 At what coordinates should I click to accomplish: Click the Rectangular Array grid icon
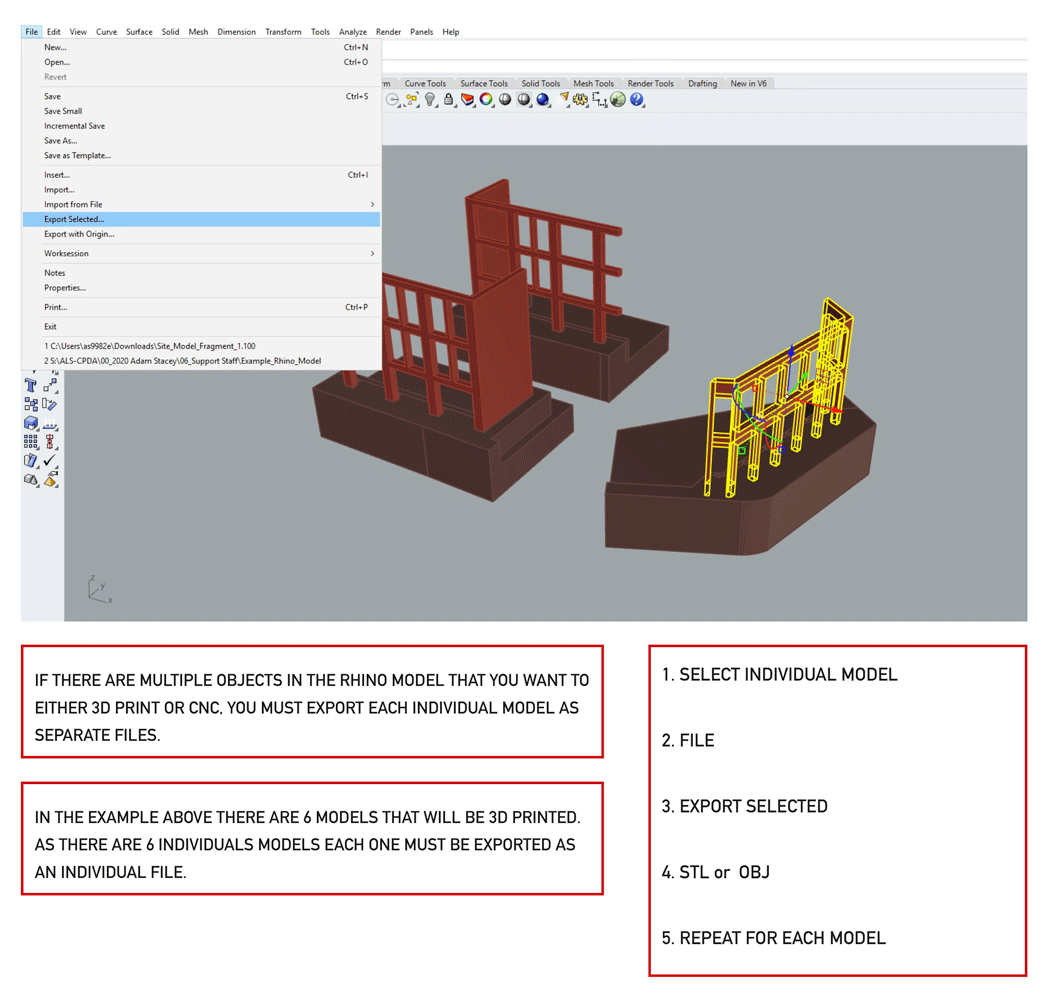tap(30, 442)
